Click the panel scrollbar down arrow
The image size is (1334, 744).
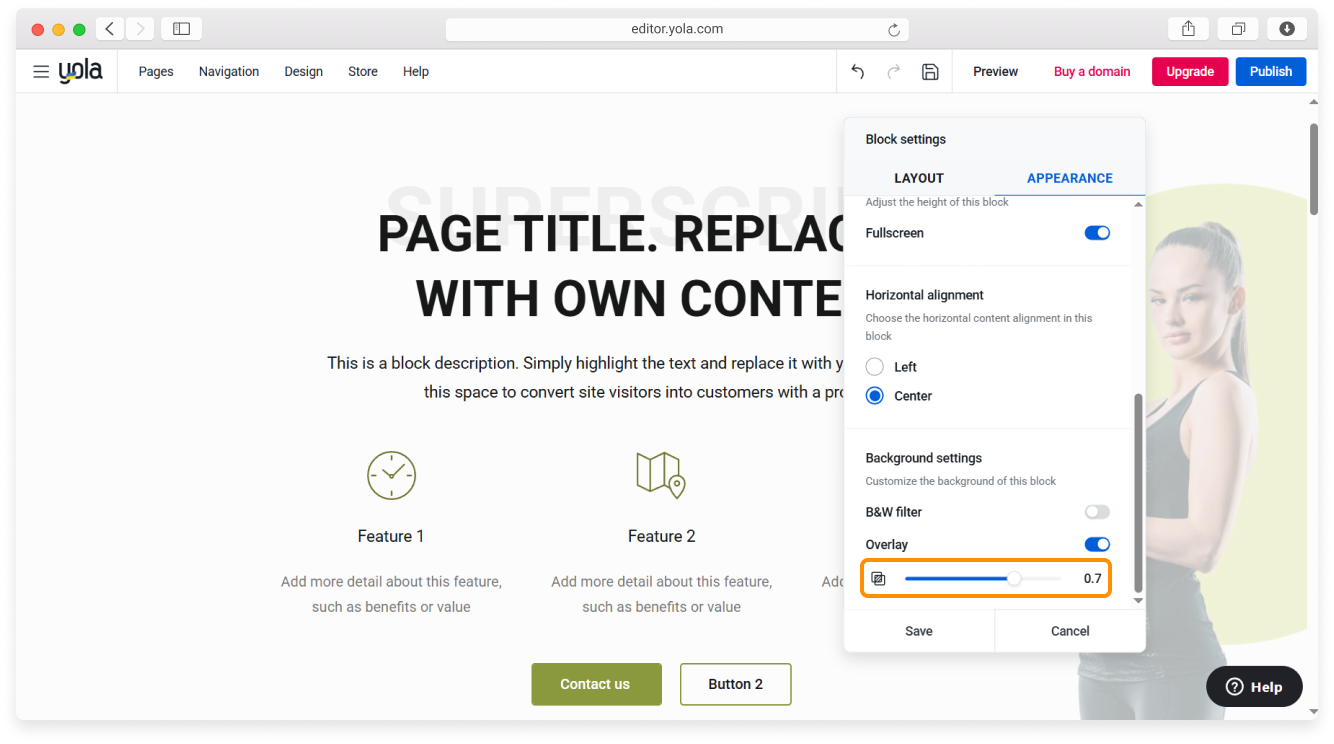1138,601
